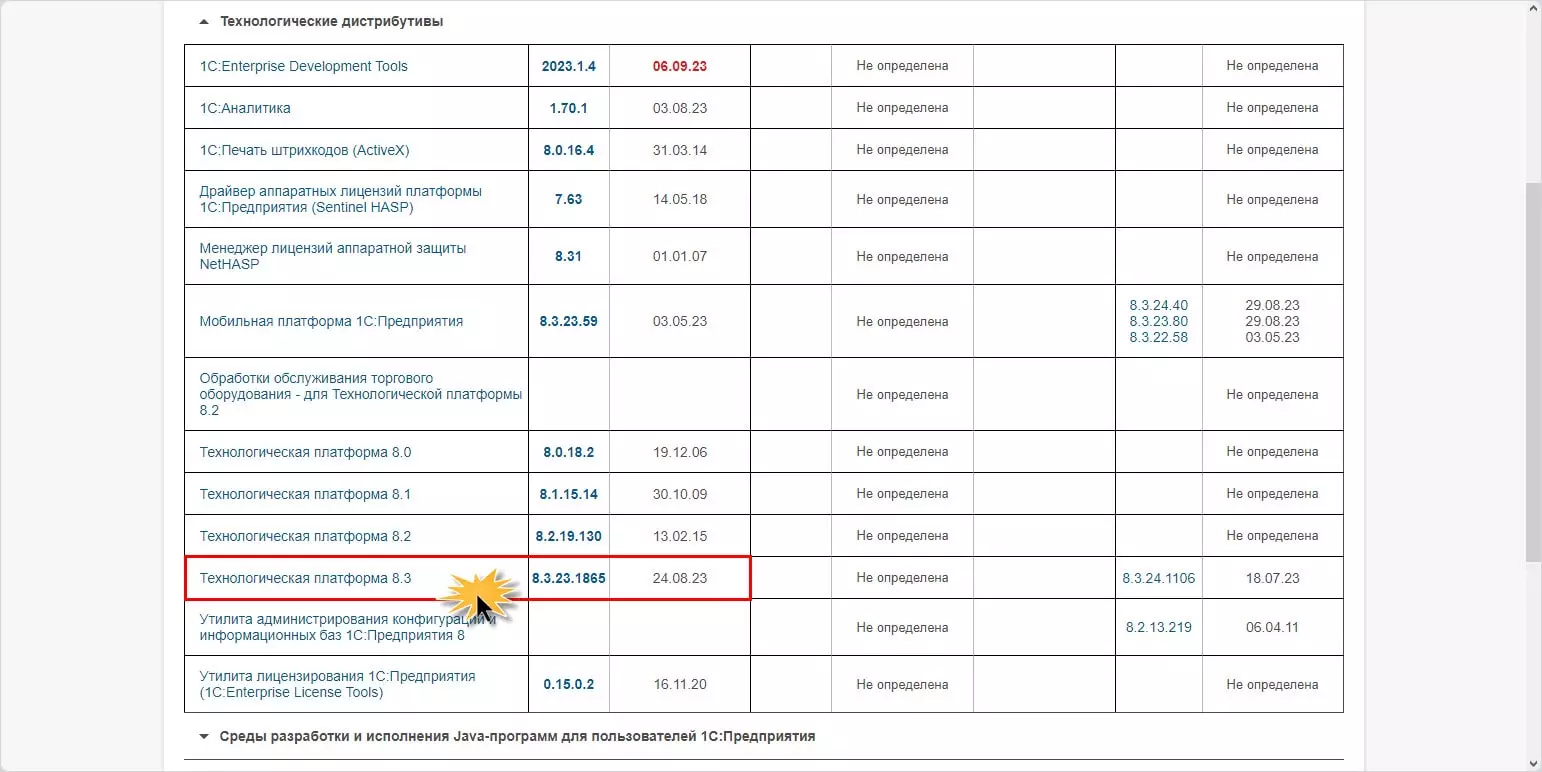Select version 8.0.18.2 link
The width and height of the screenshot is (1542, 772).
click(569, 452)
